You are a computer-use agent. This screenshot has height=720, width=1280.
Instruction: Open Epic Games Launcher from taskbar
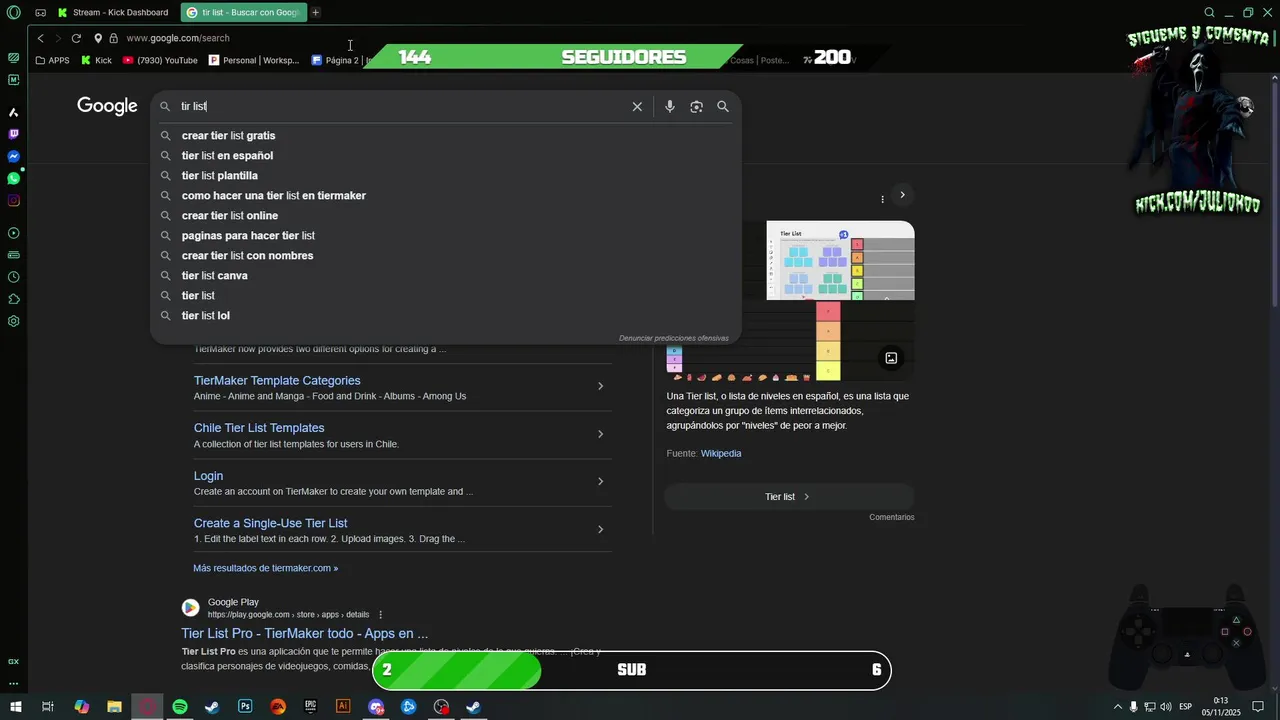tap(310, 707)
